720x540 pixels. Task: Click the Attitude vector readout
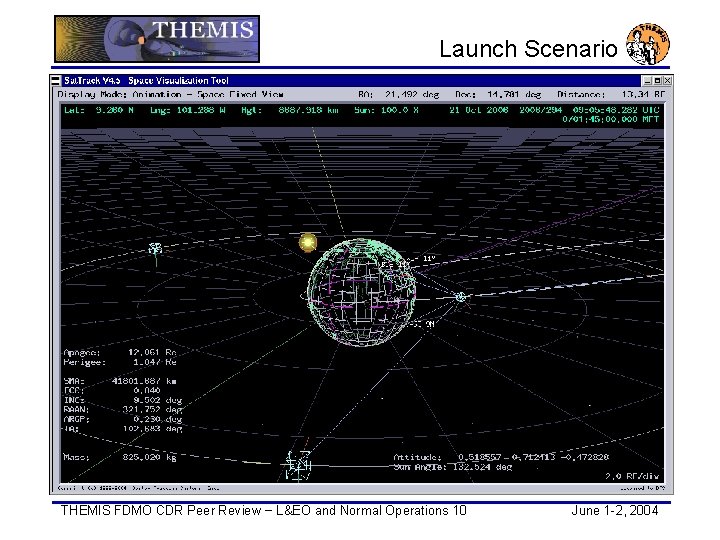point(501,457)
